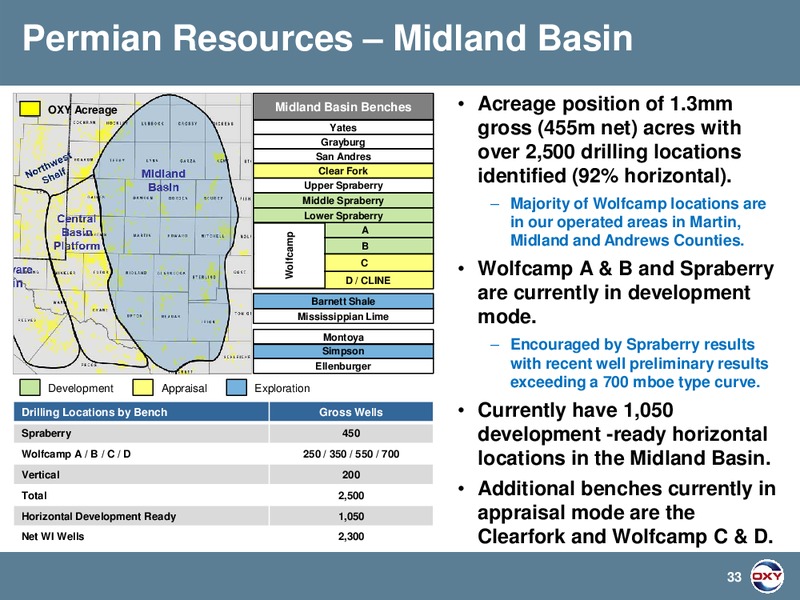This screenshot has width=800, height=600.
Task: Click the 'Central Basin Platform' map label
Action: click(x=77, y=232)
